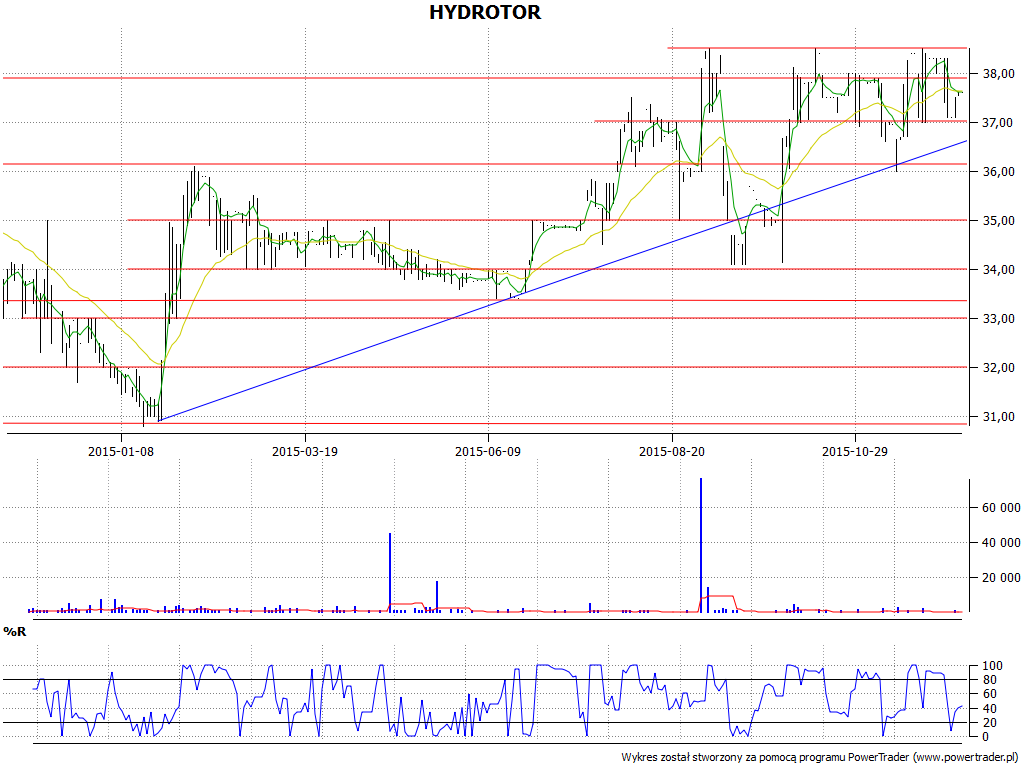Click the 34,00 price axis label
The width and height of the screenshot is (1024, 768).
[999, 270]
